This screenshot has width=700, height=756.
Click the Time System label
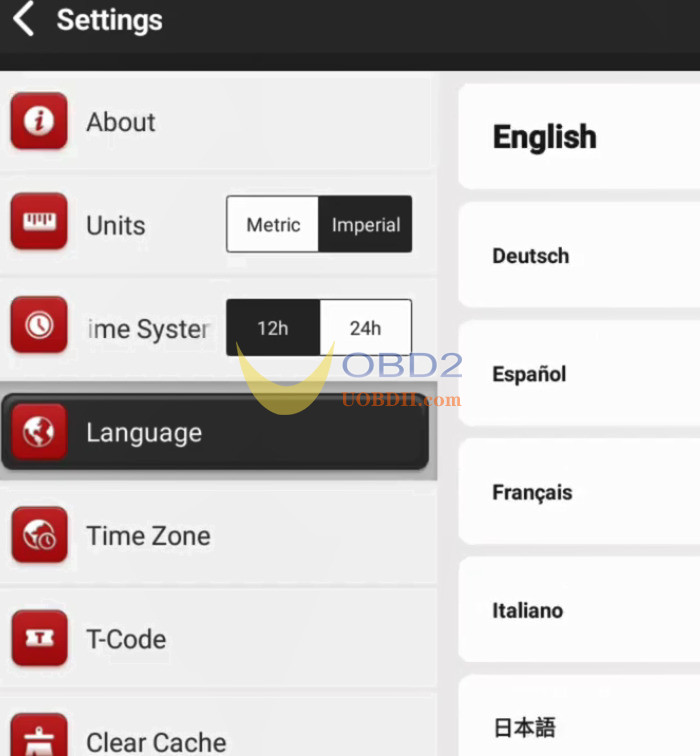coord(148,329)
